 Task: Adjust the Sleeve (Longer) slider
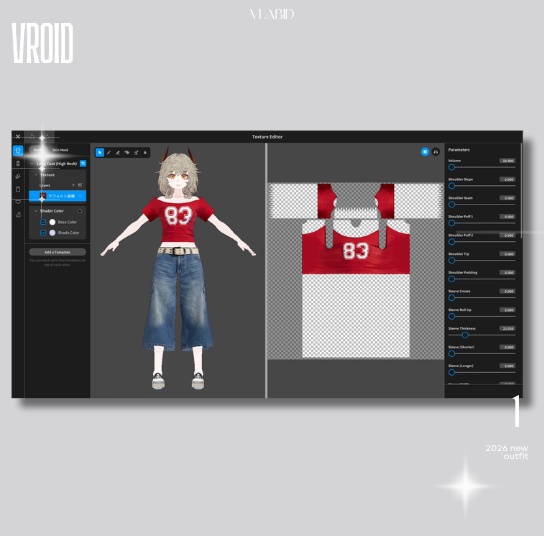point(482,372)
